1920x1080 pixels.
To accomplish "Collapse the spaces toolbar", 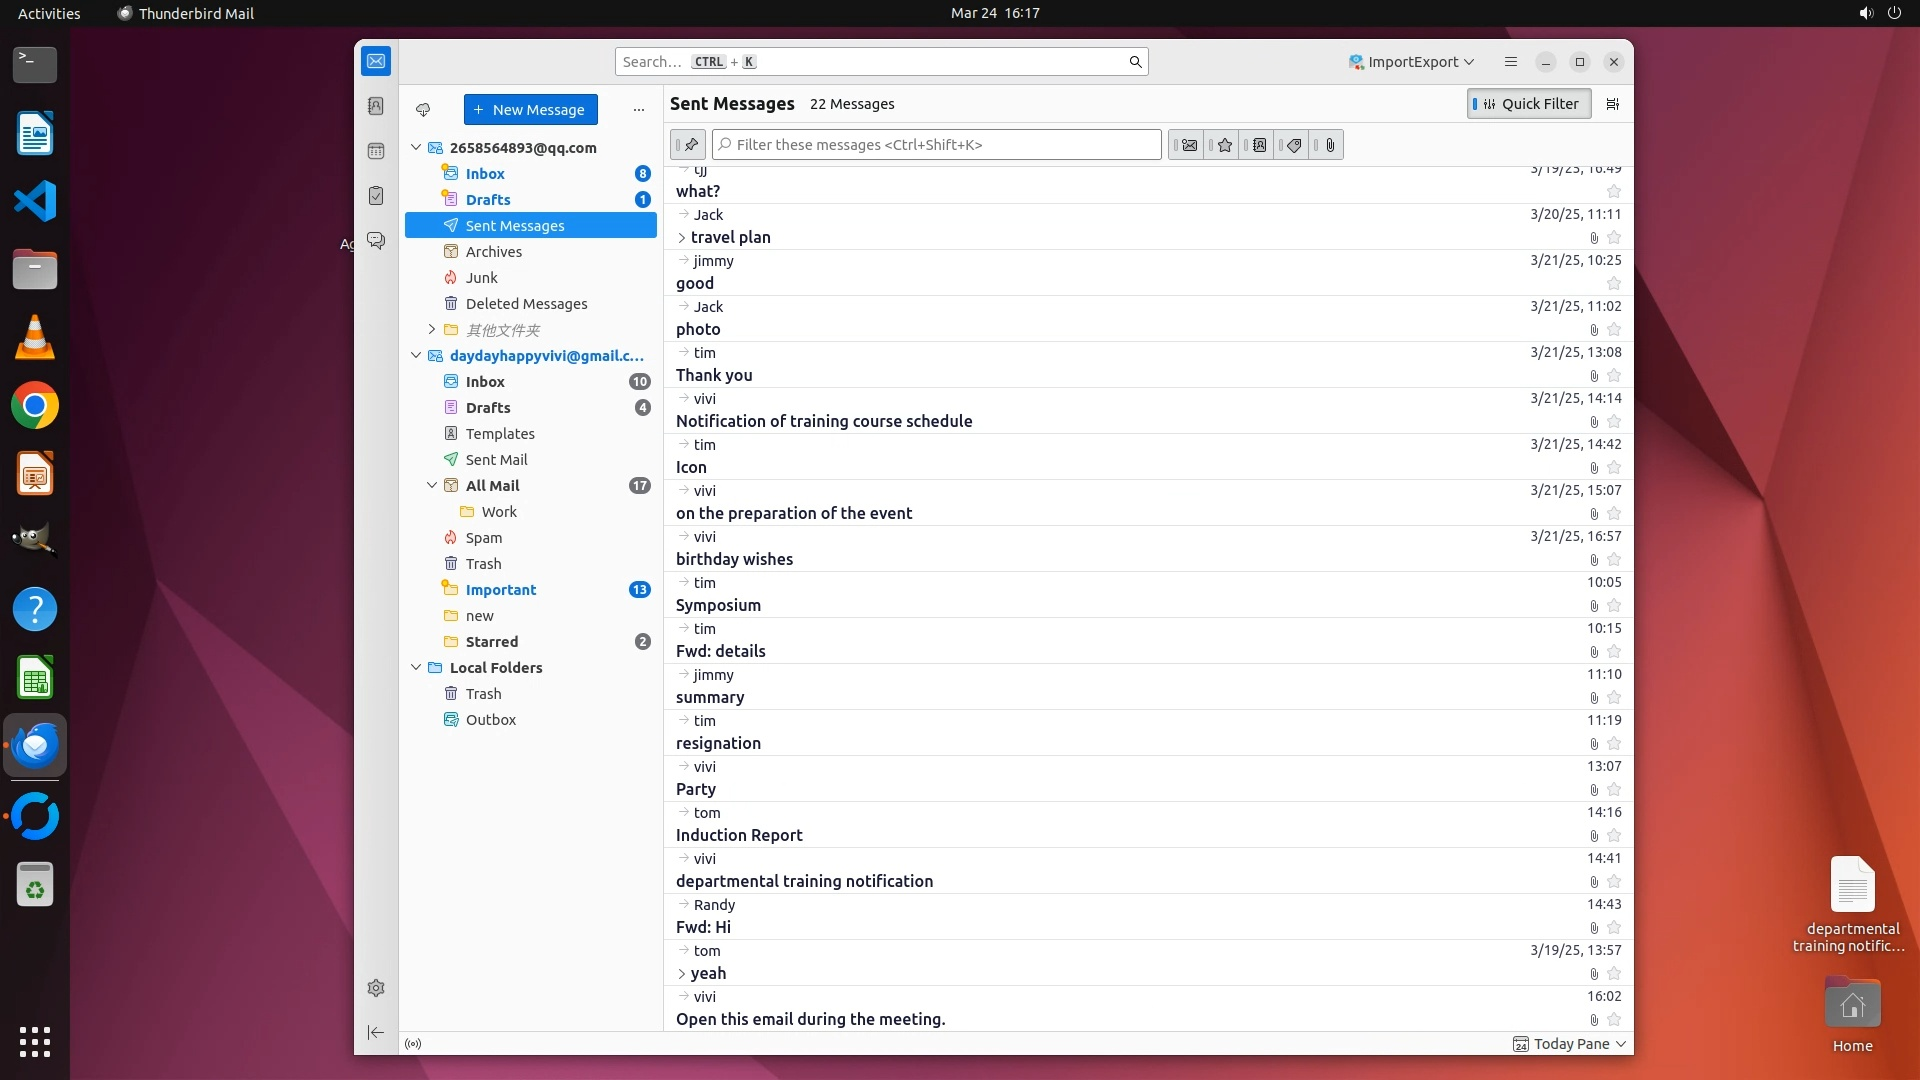I will click(x=376, y=1032).
